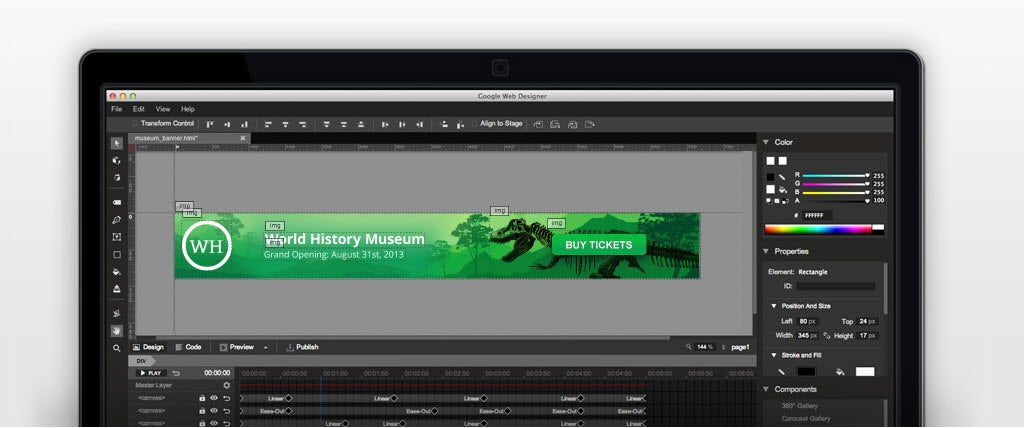Toggle visibility eye of first timeline layer
This screenshot has height=428, width=1024.
213,398
